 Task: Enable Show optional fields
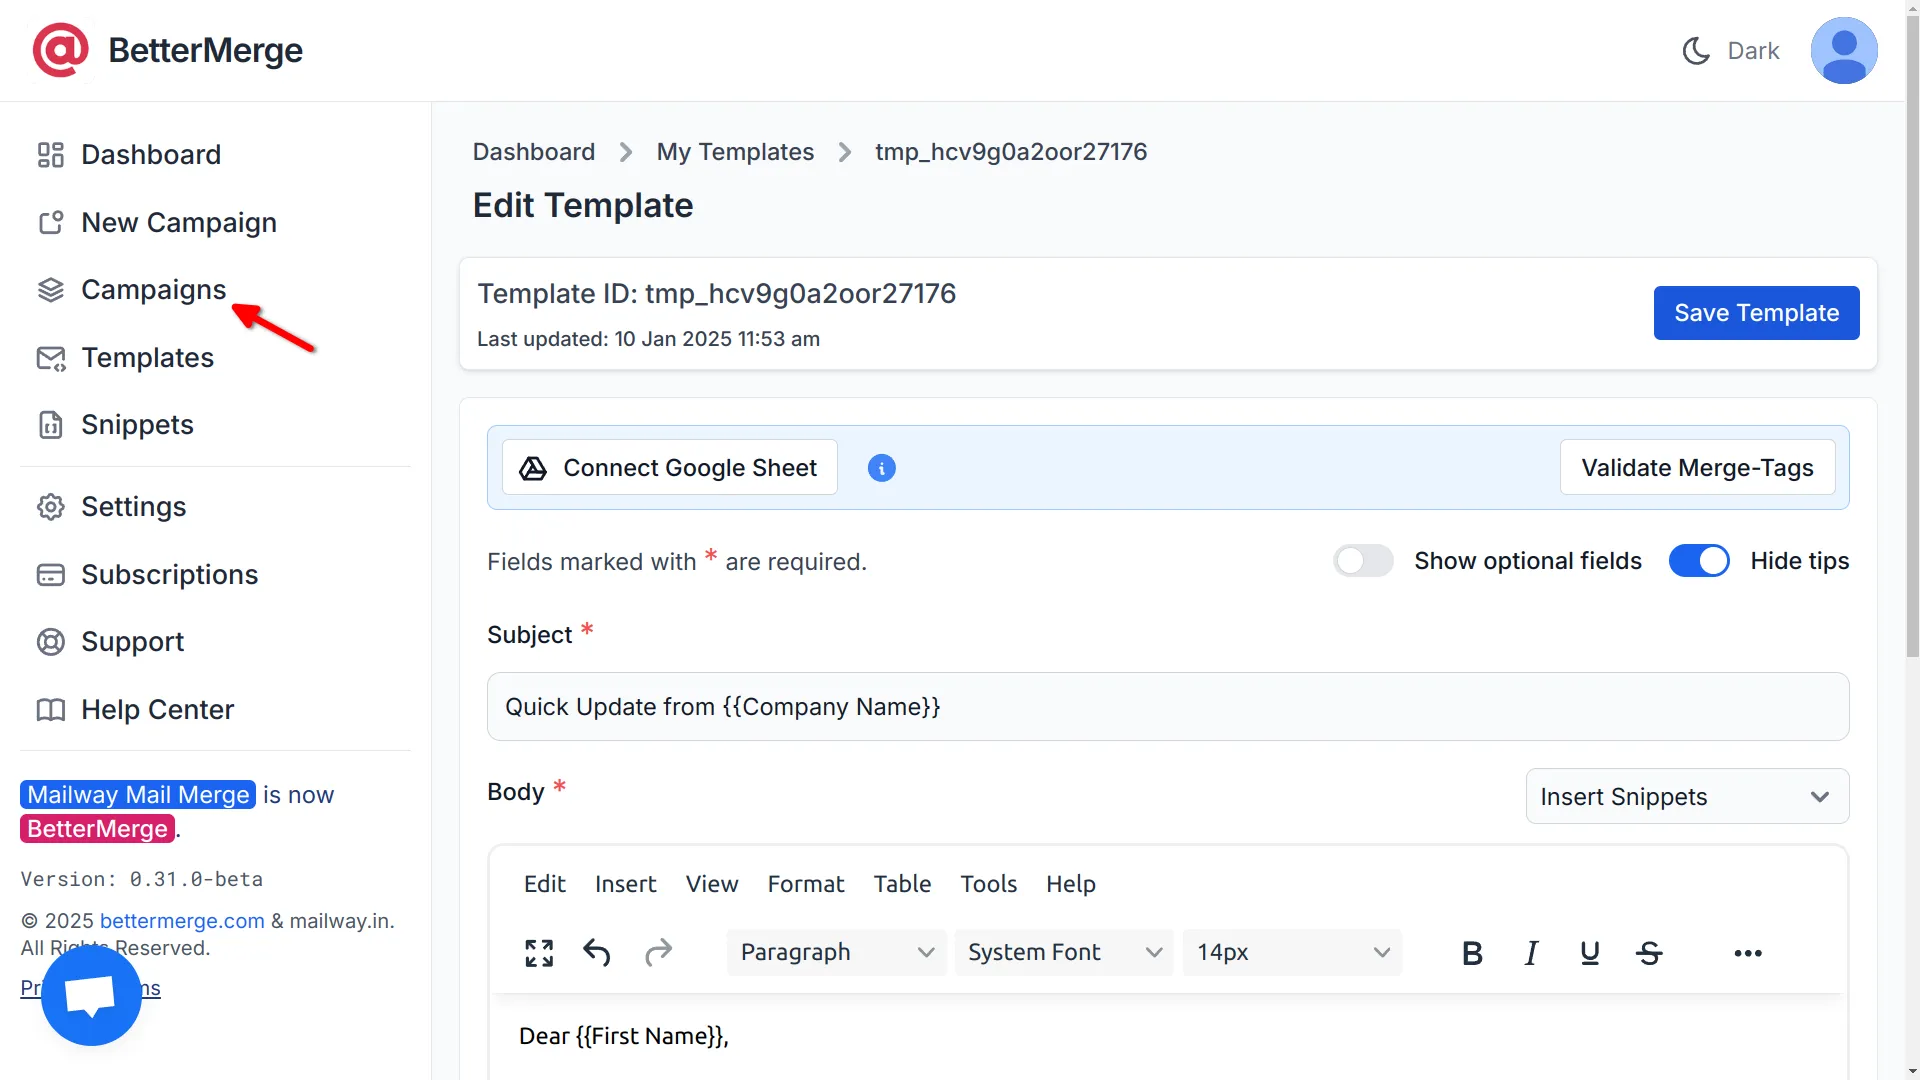[x=1363, y=561]
